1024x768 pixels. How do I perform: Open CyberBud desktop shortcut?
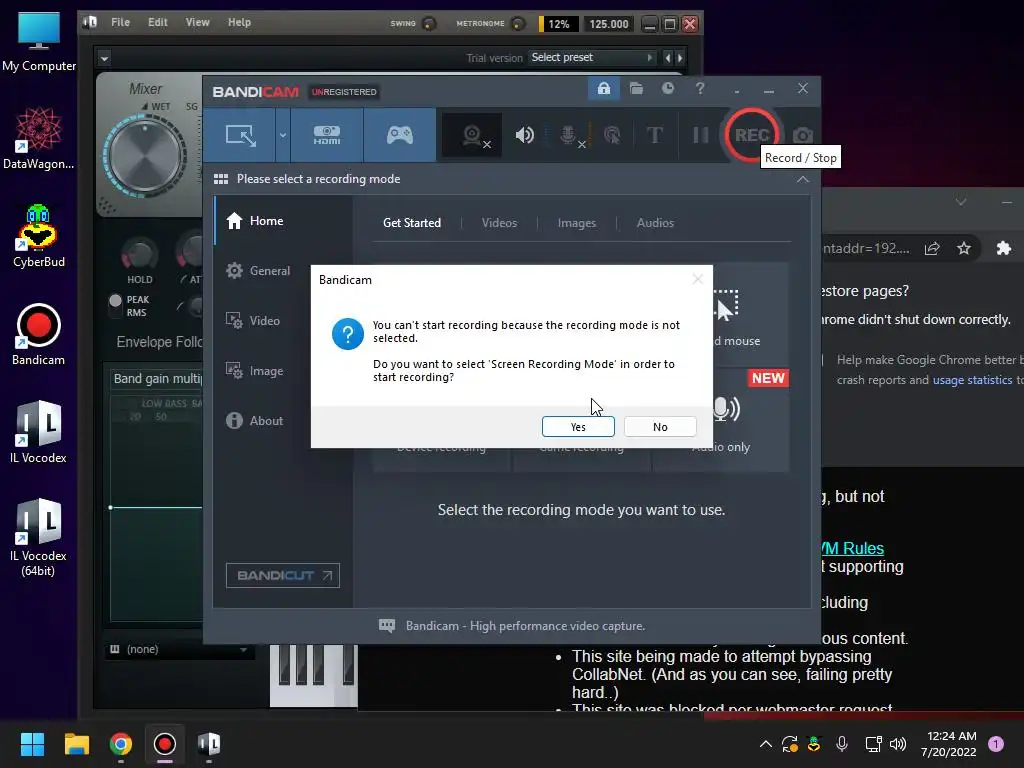[x=39, y=236]
